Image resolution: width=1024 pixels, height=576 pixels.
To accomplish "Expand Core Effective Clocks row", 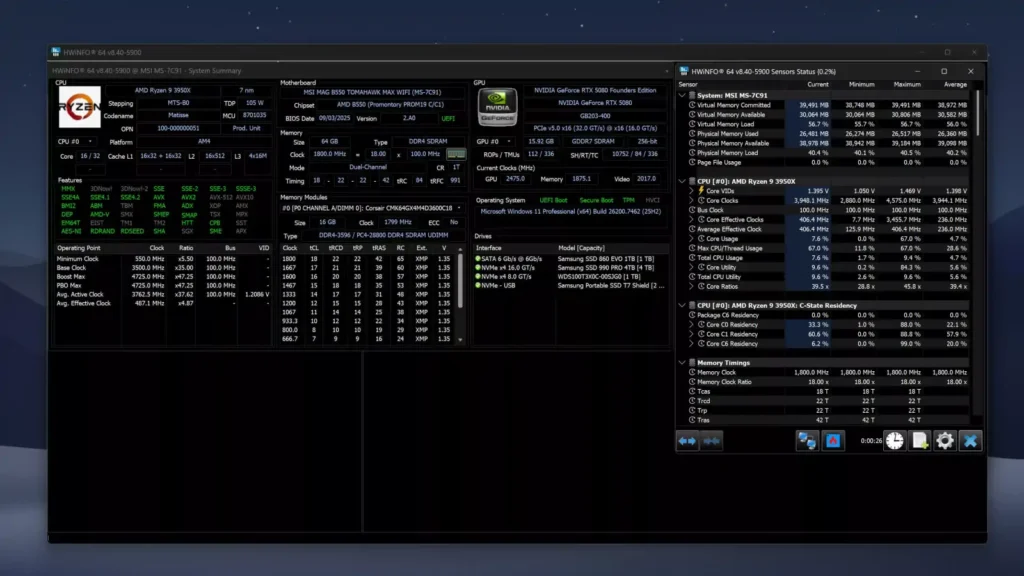I will (692, 219).
